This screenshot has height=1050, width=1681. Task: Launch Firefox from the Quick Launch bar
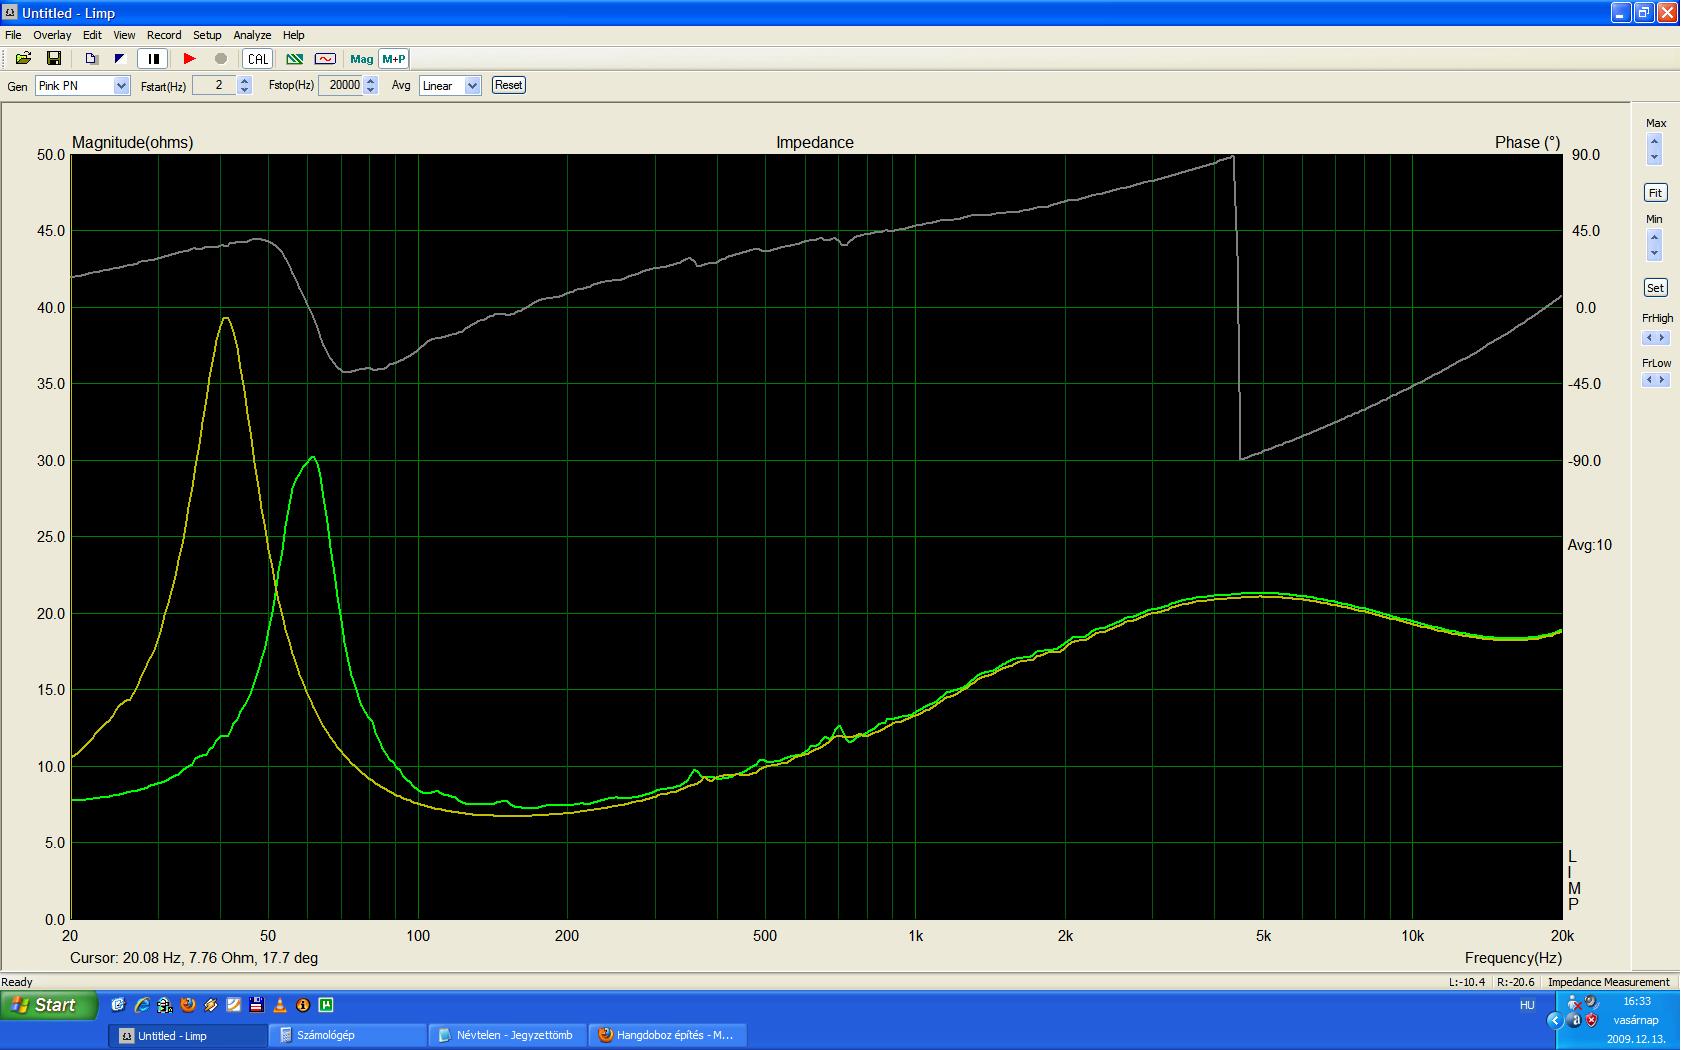187,1005
